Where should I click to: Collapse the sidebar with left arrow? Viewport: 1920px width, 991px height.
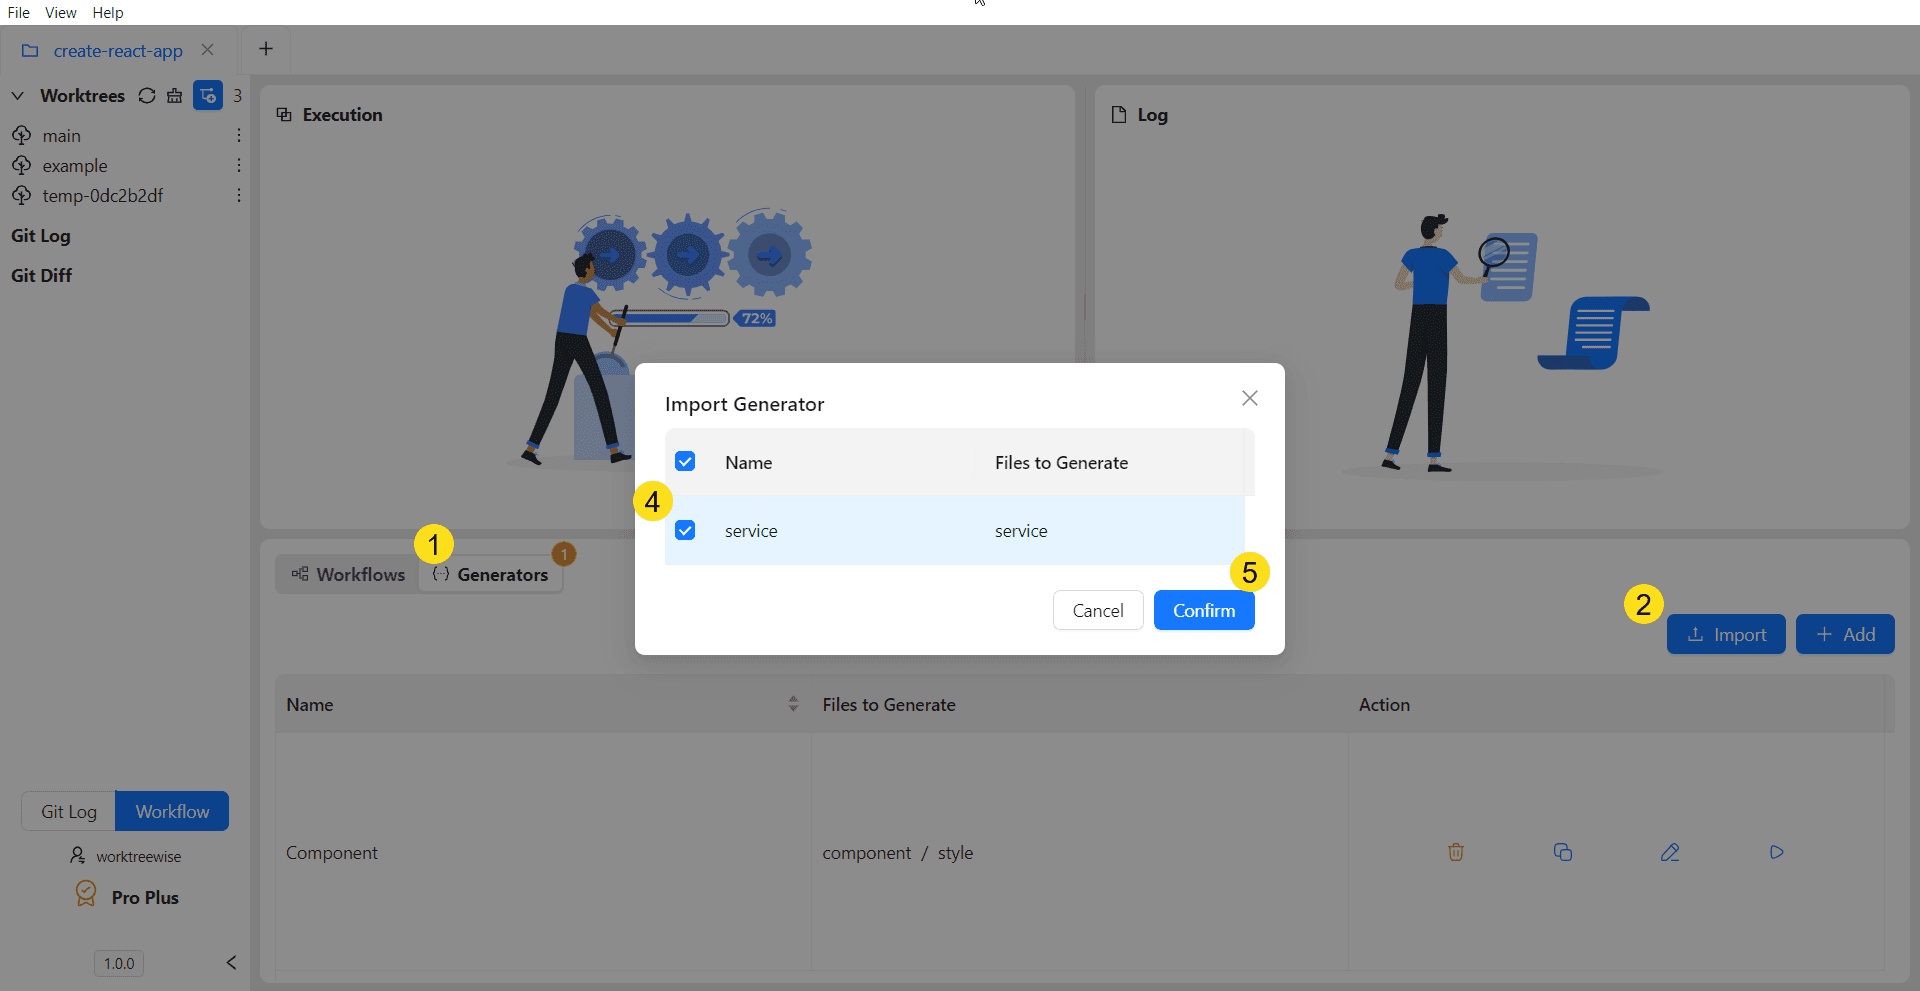point(231,962)
